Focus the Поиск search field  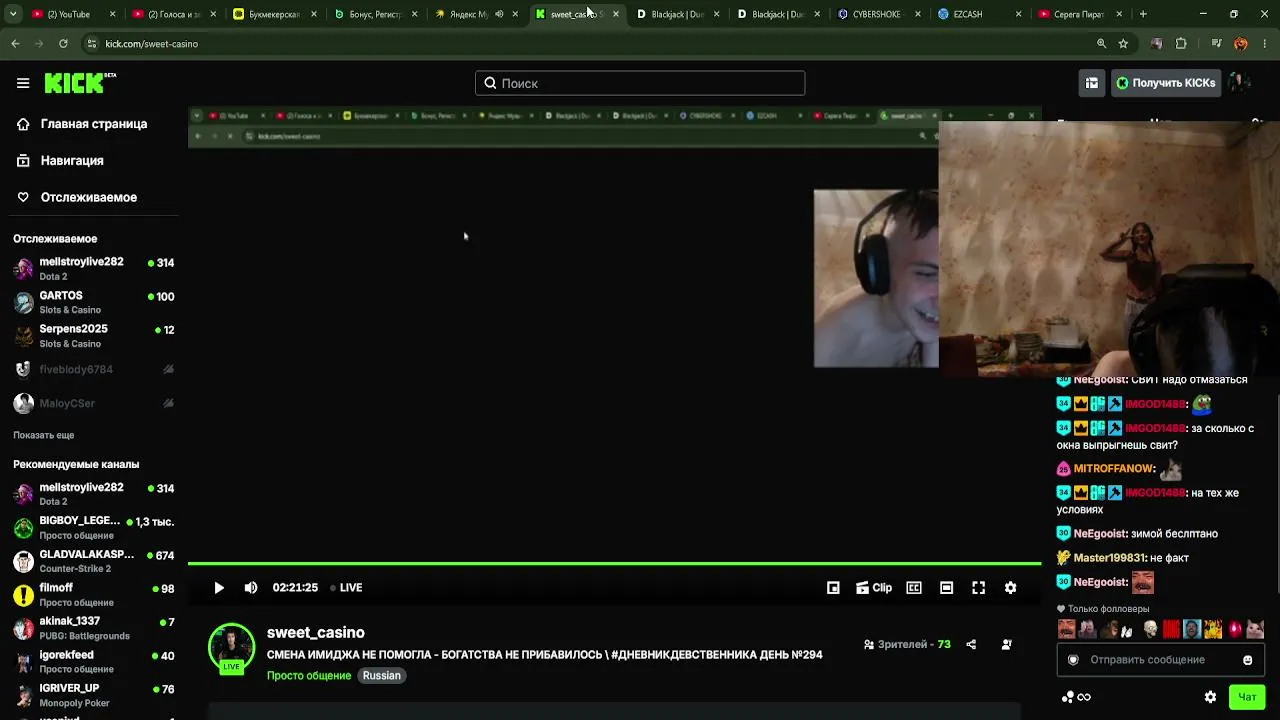coord(640,83)
